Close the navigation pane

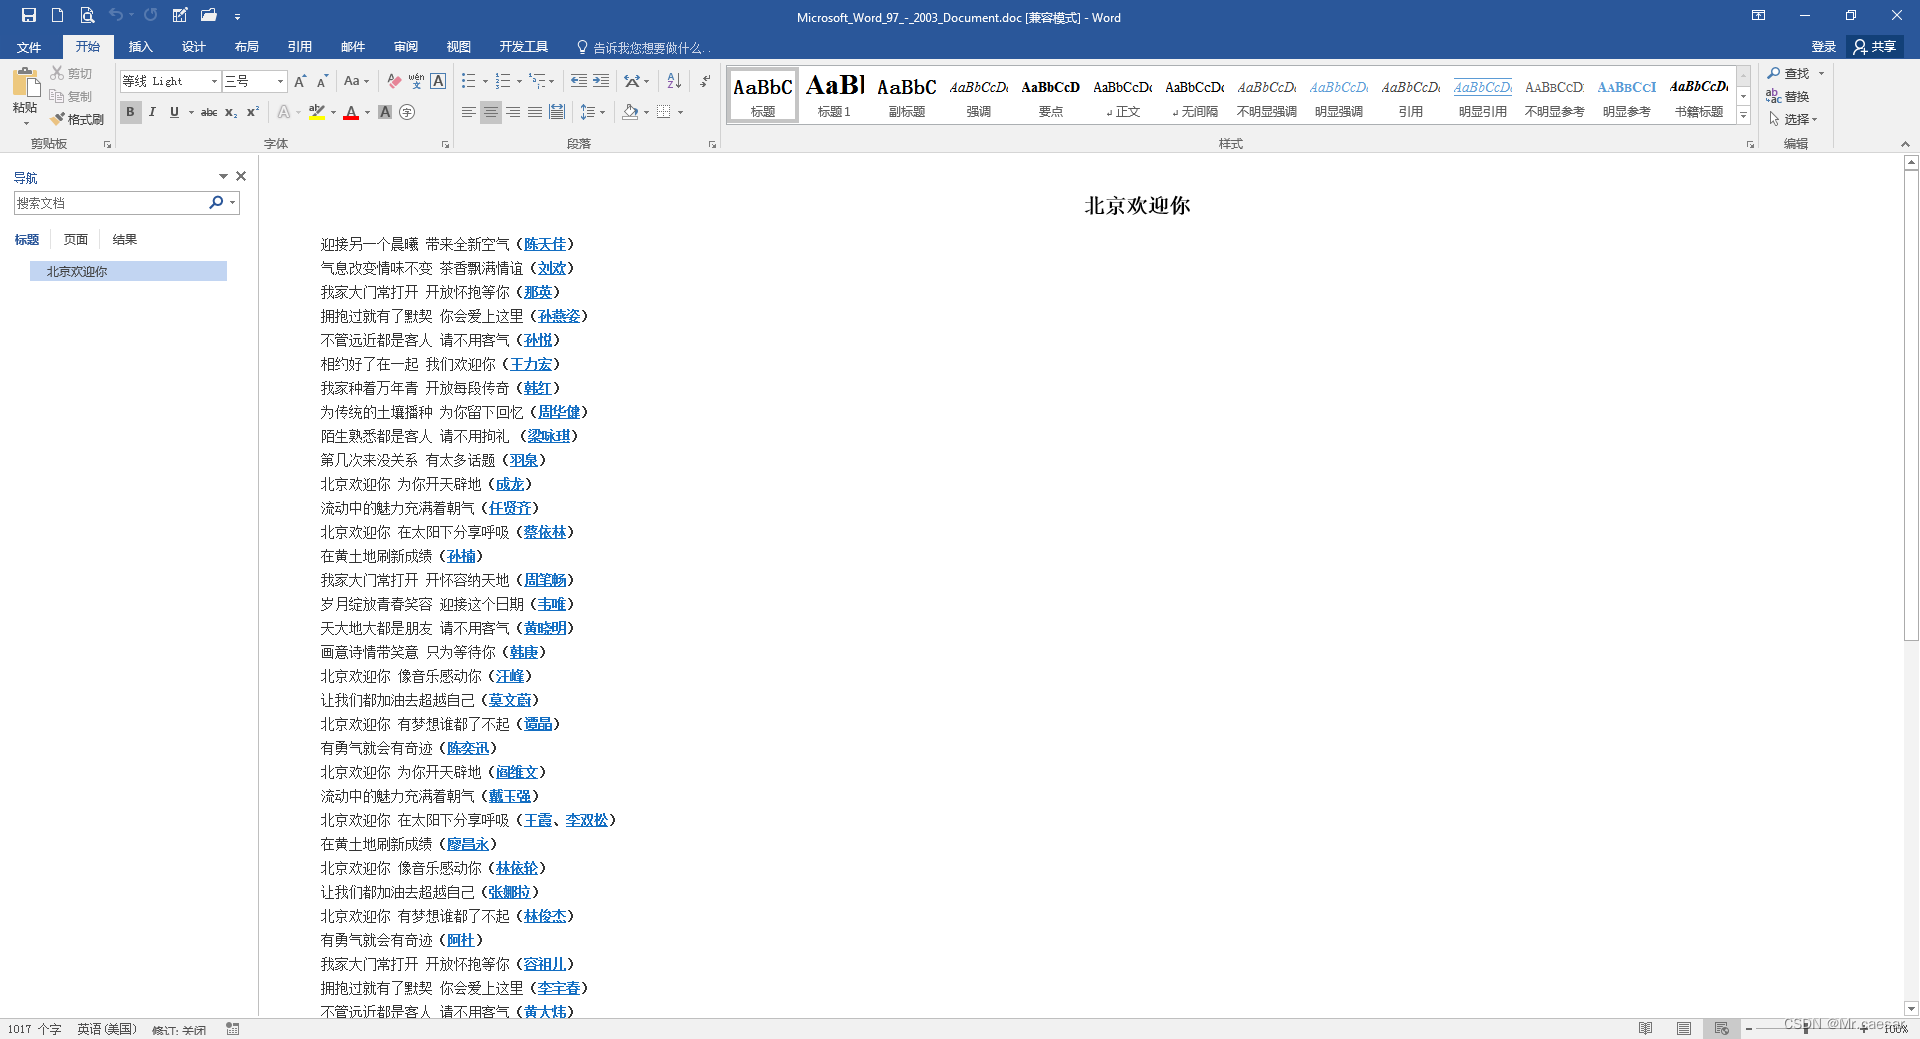click(241, 176)
